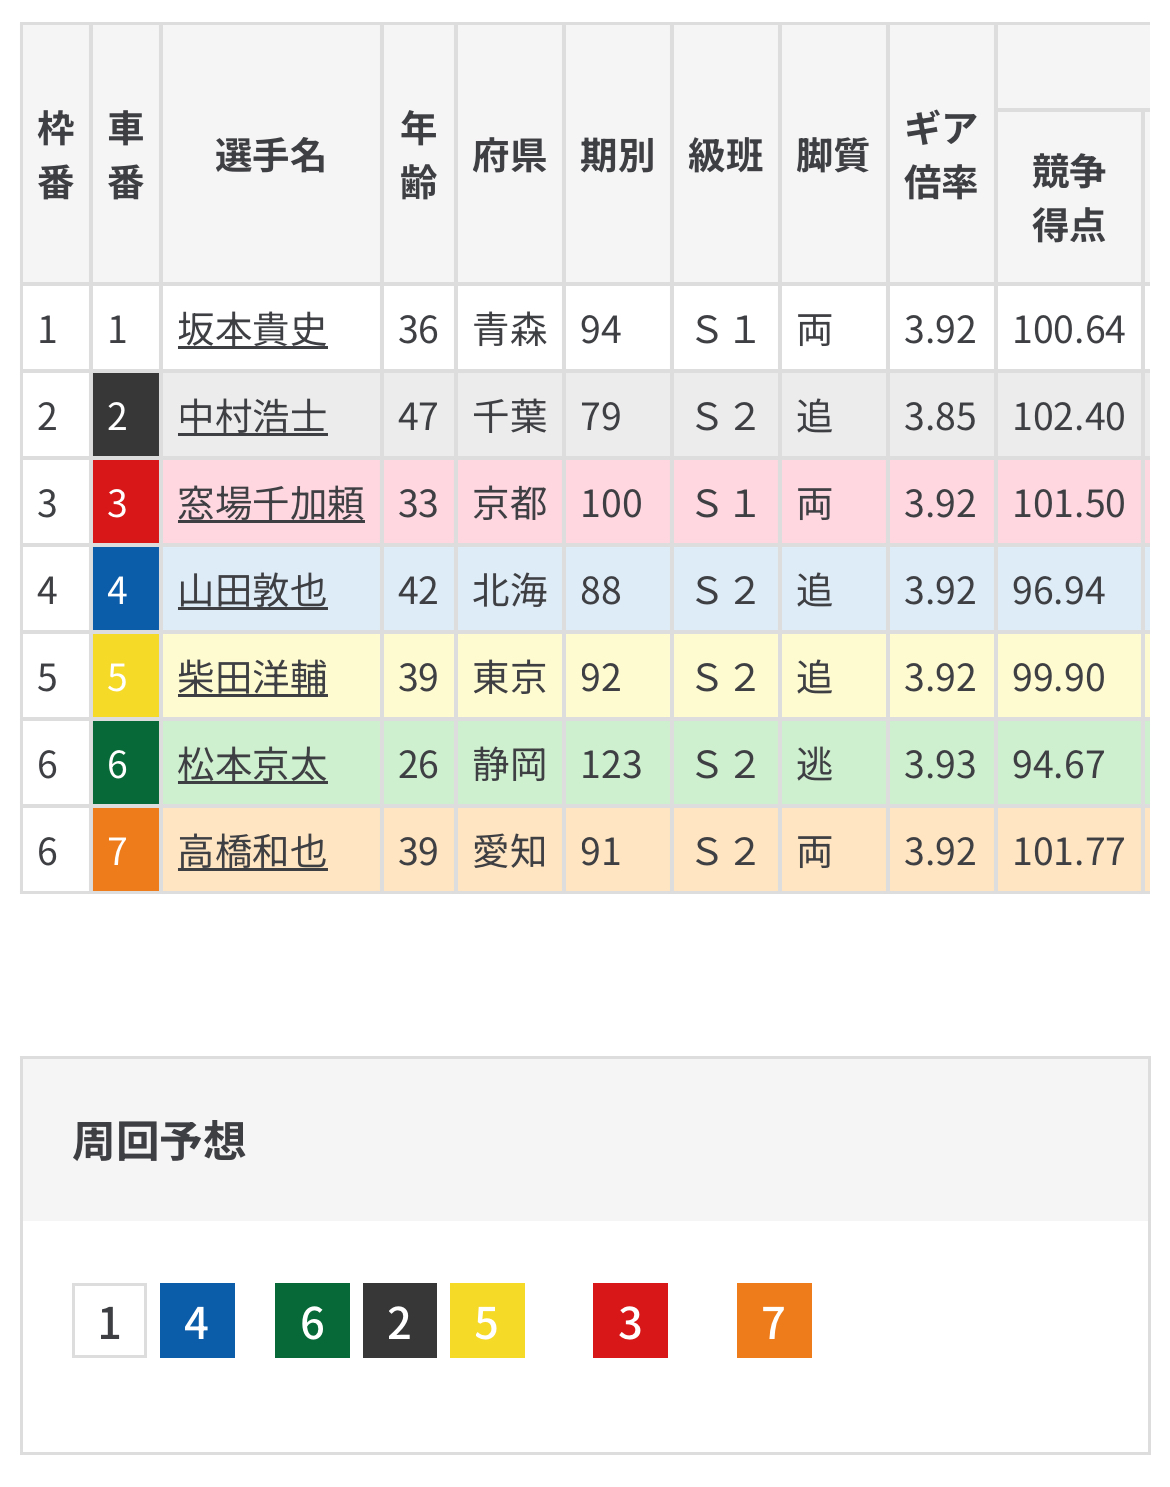Open racer 中村浩士 profile link

(252, 416)
